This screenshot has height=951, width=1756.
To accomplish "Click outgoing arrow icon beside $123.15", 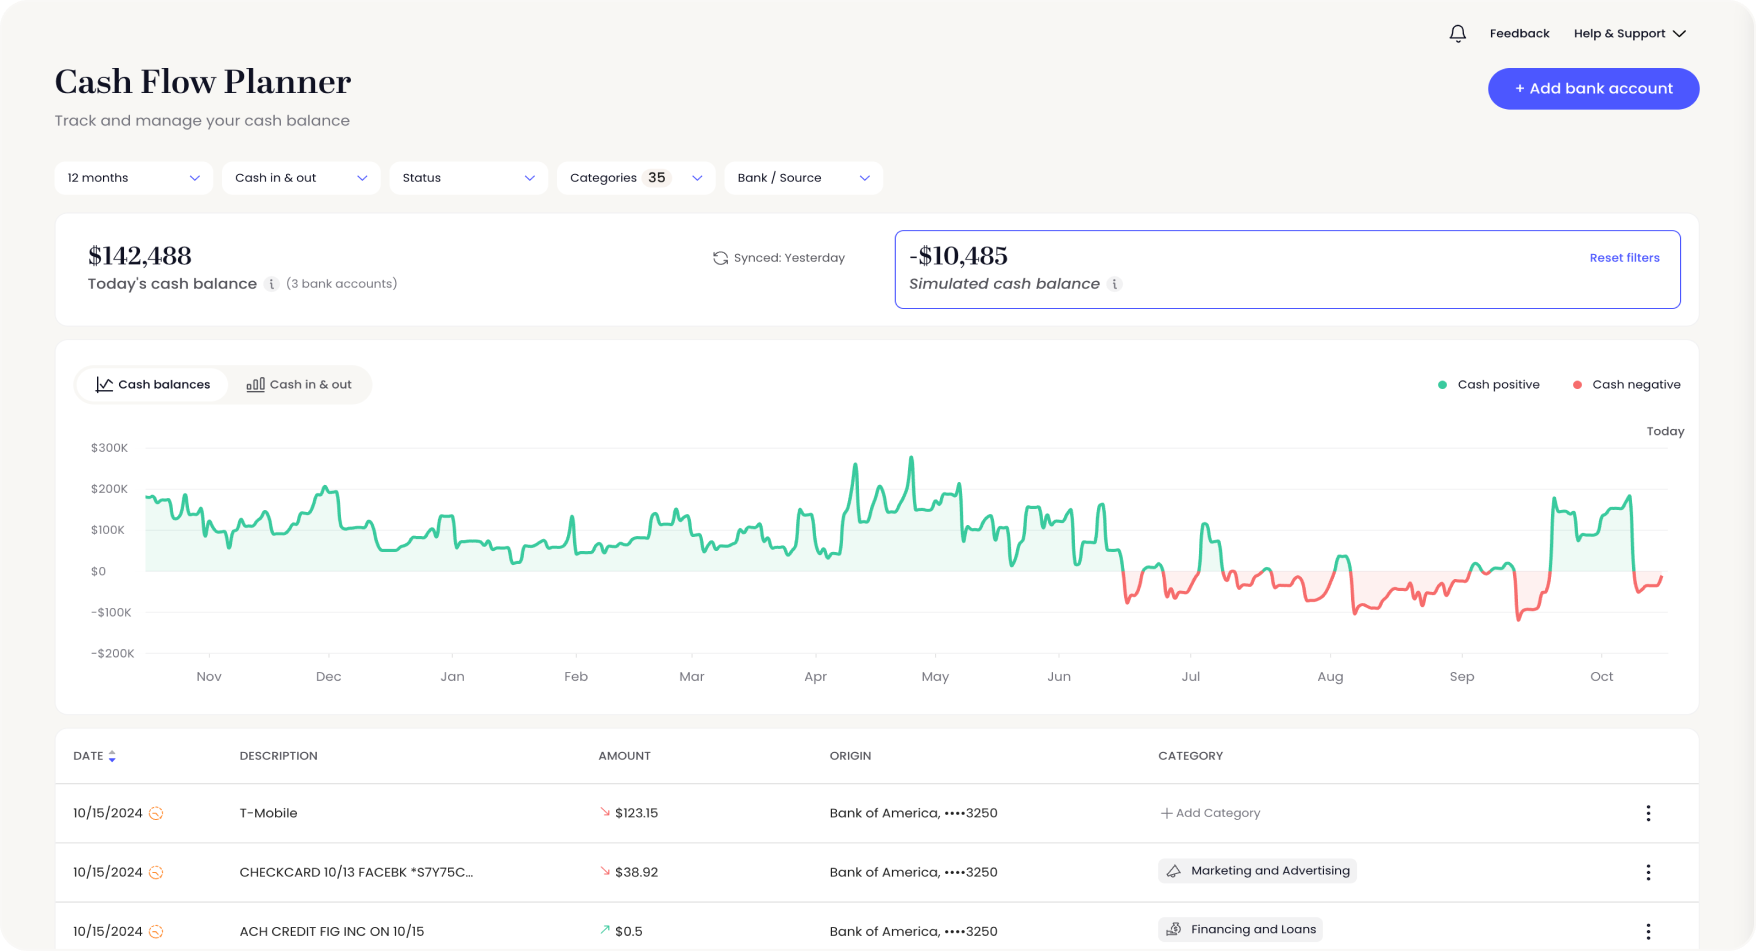I will [605, 812].
